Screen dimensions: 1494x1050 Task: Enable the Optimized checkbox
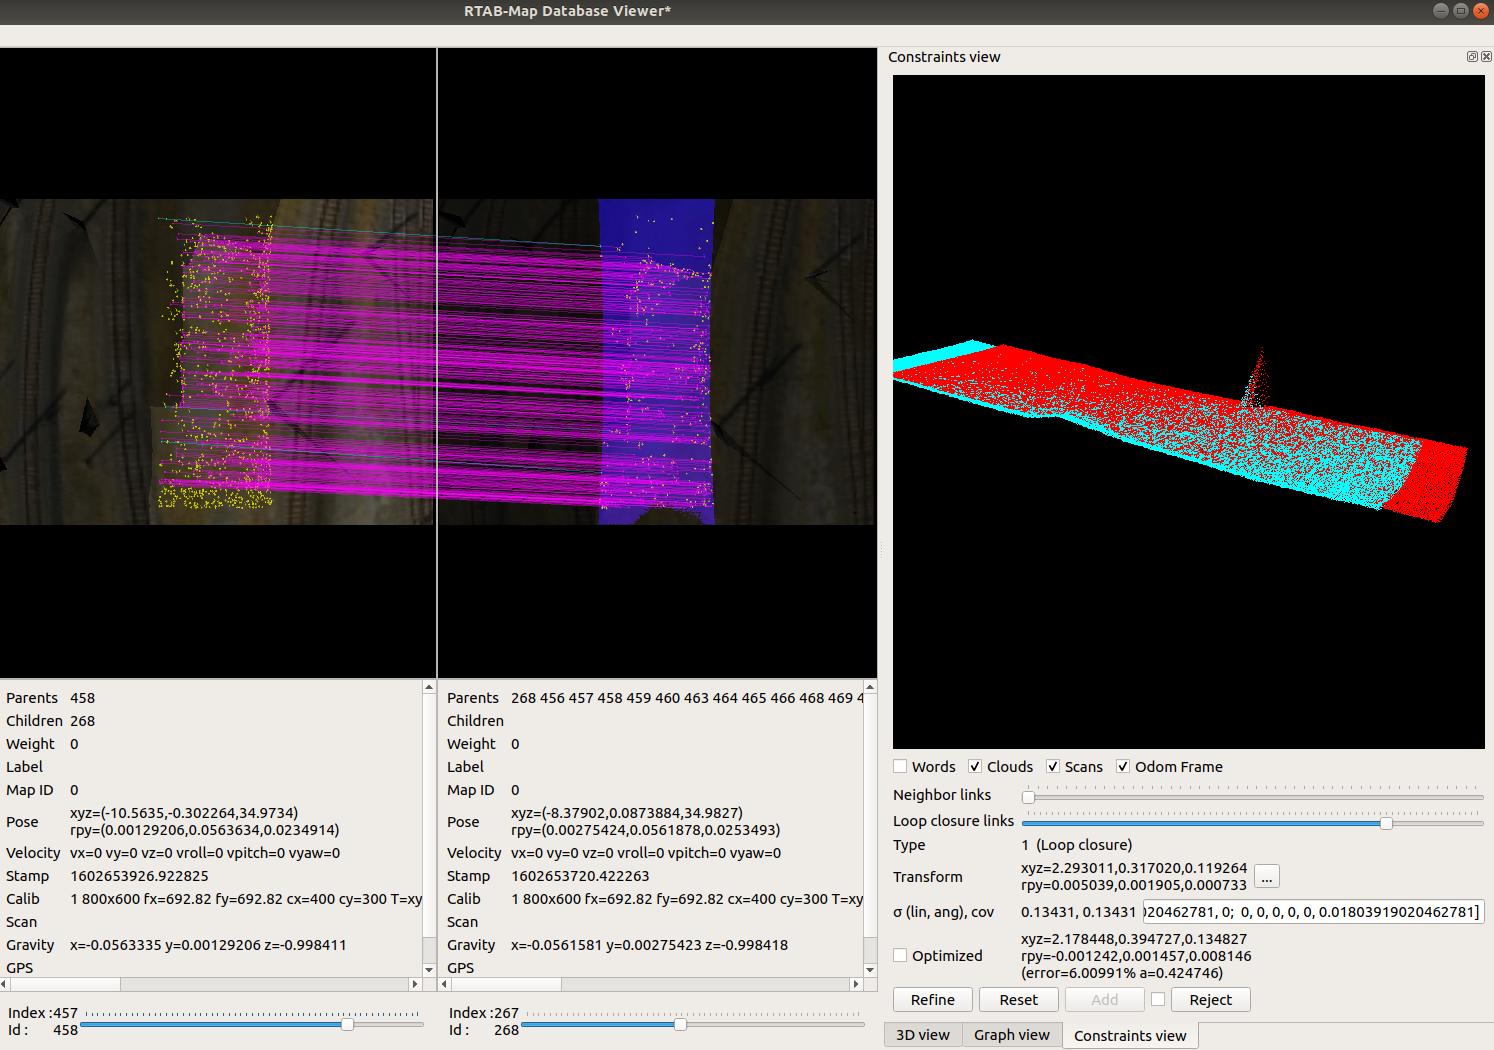(900, 956)
